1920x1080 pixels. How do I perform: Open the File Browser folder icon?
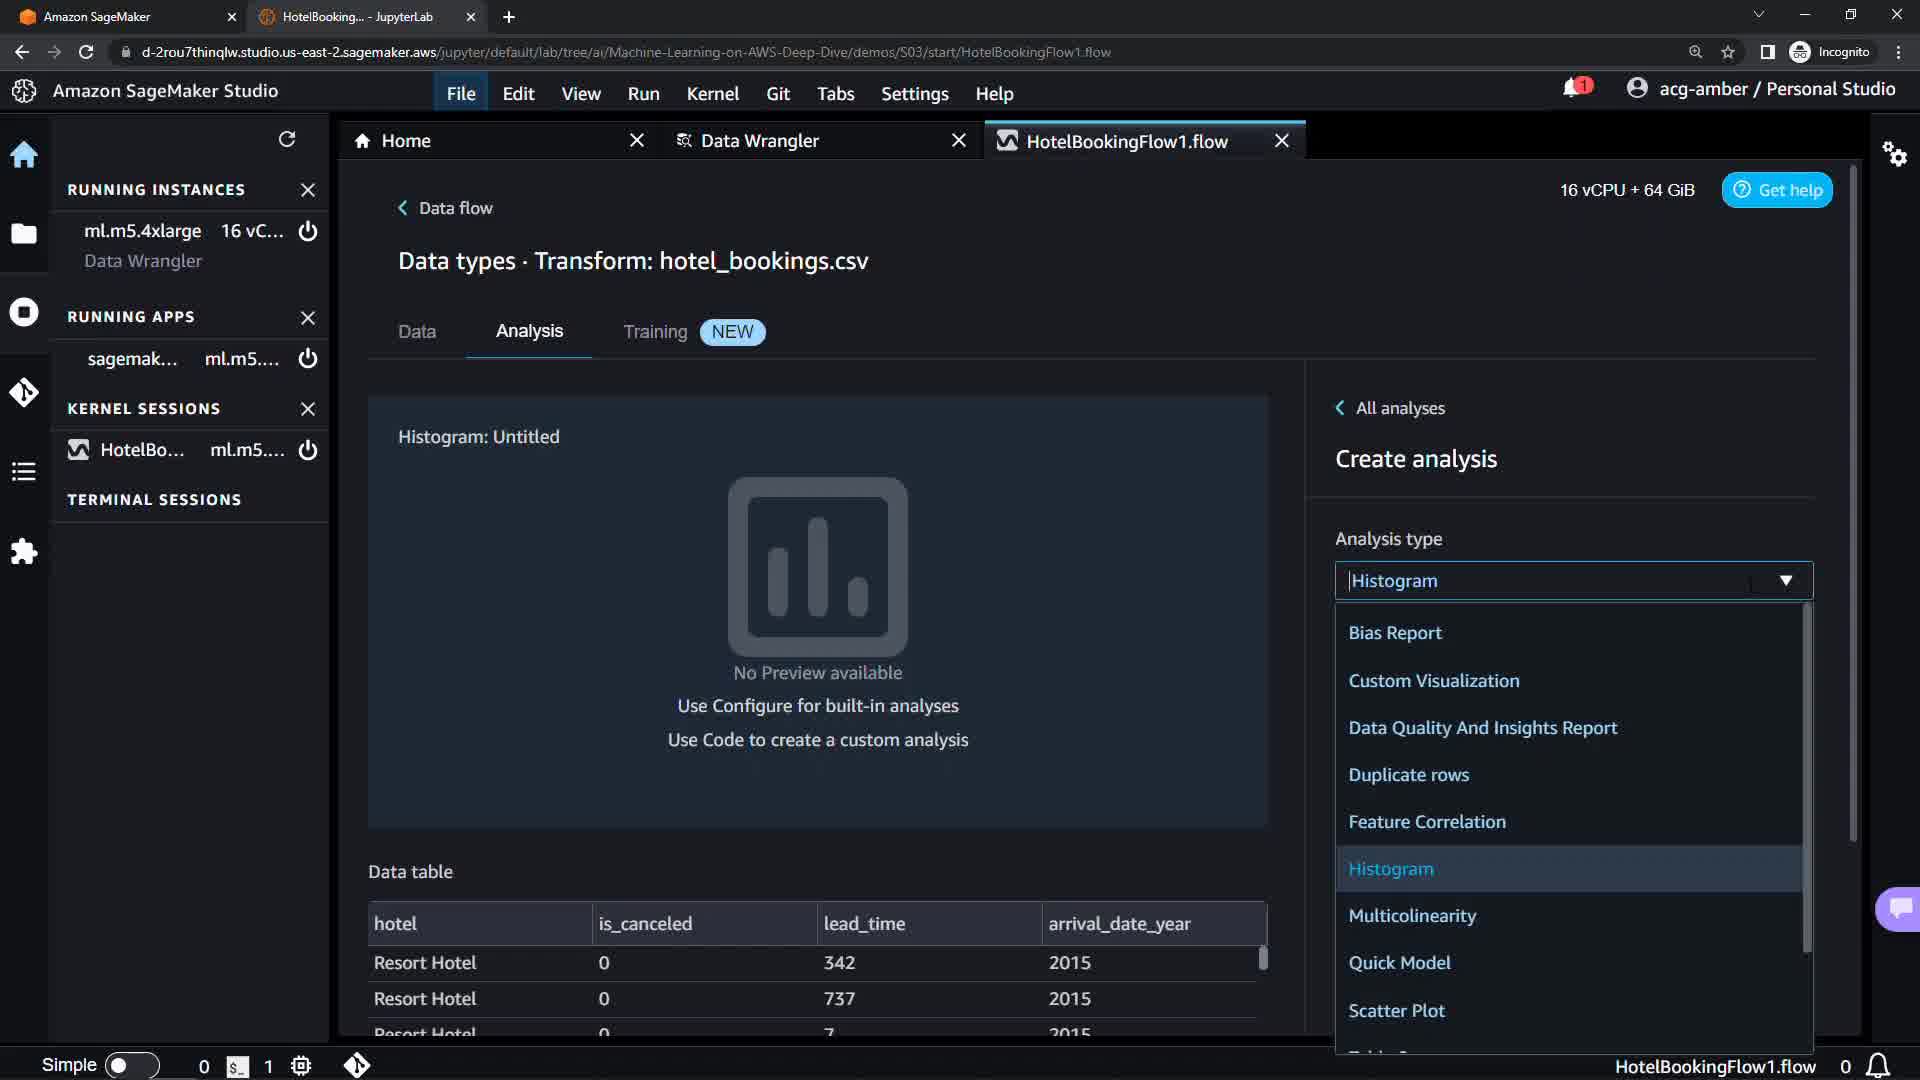[x=24, y=234]
